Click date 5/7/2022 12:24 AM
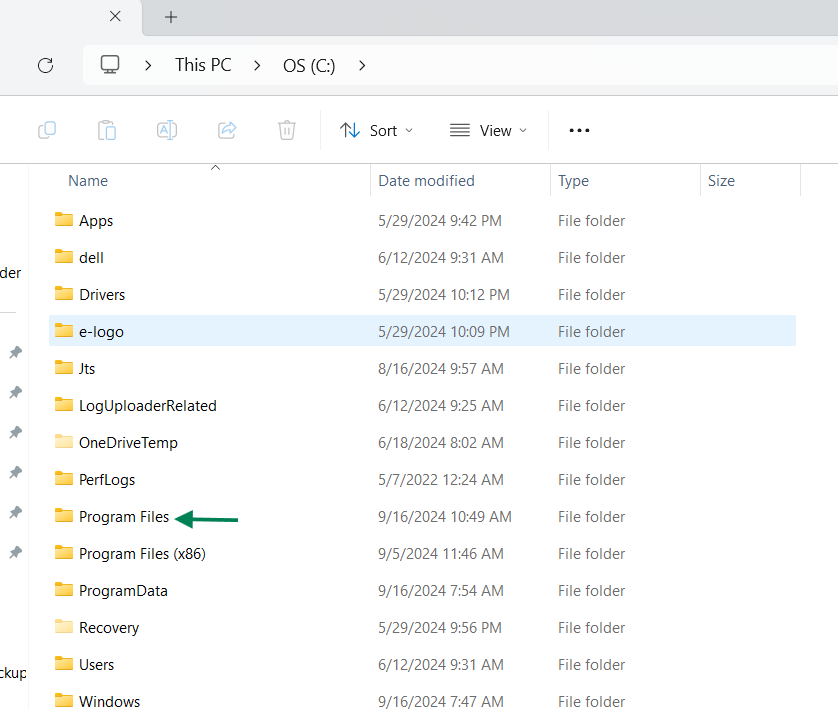Image resolution: width=838 pixels, height=710 pixels. click(441, 480)
